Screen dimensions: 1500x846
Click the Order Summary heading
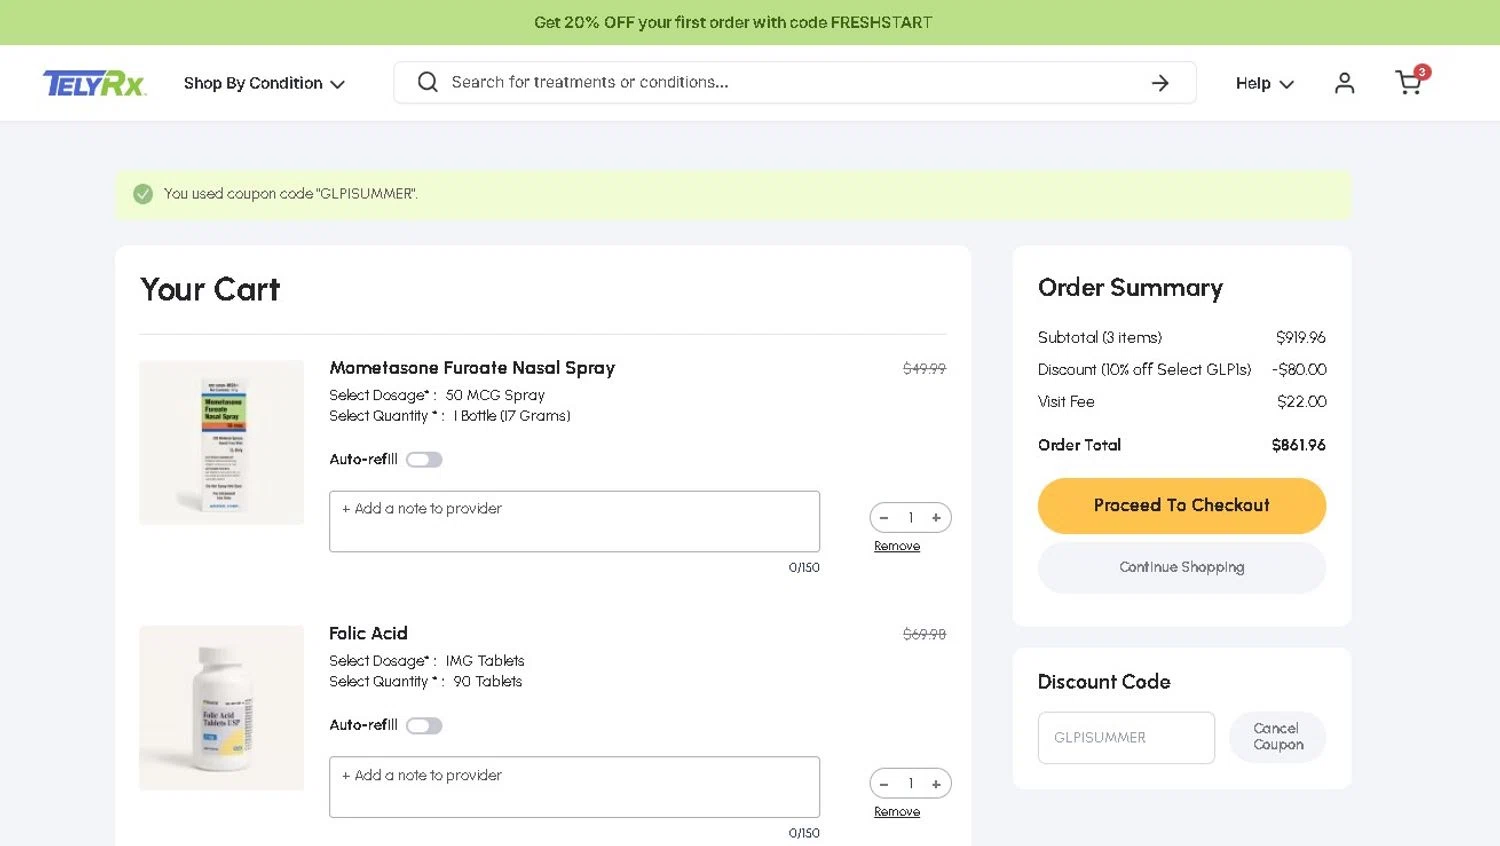(1130, 288)
